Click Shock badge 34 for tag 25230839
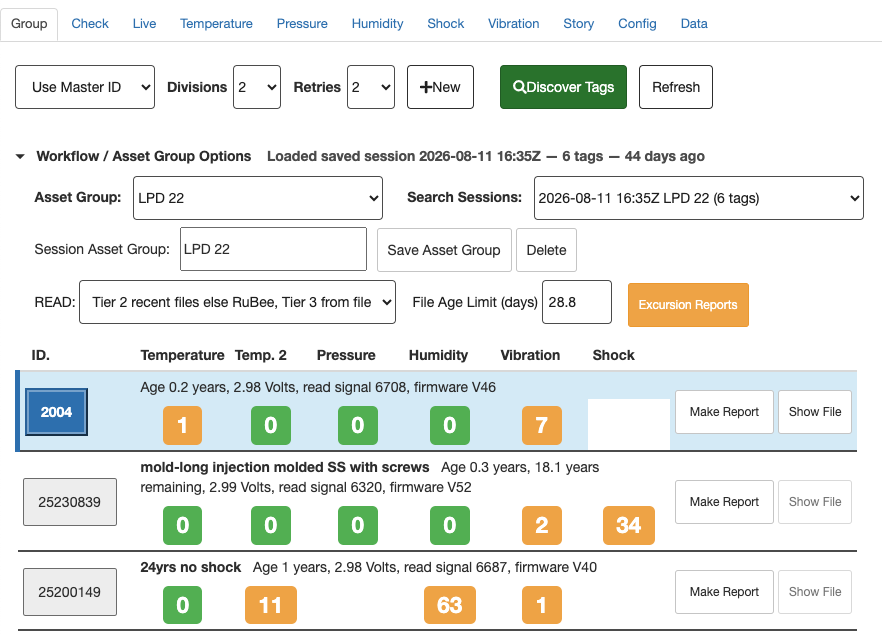This screenshot has width=882, height=635. (629, 525)
